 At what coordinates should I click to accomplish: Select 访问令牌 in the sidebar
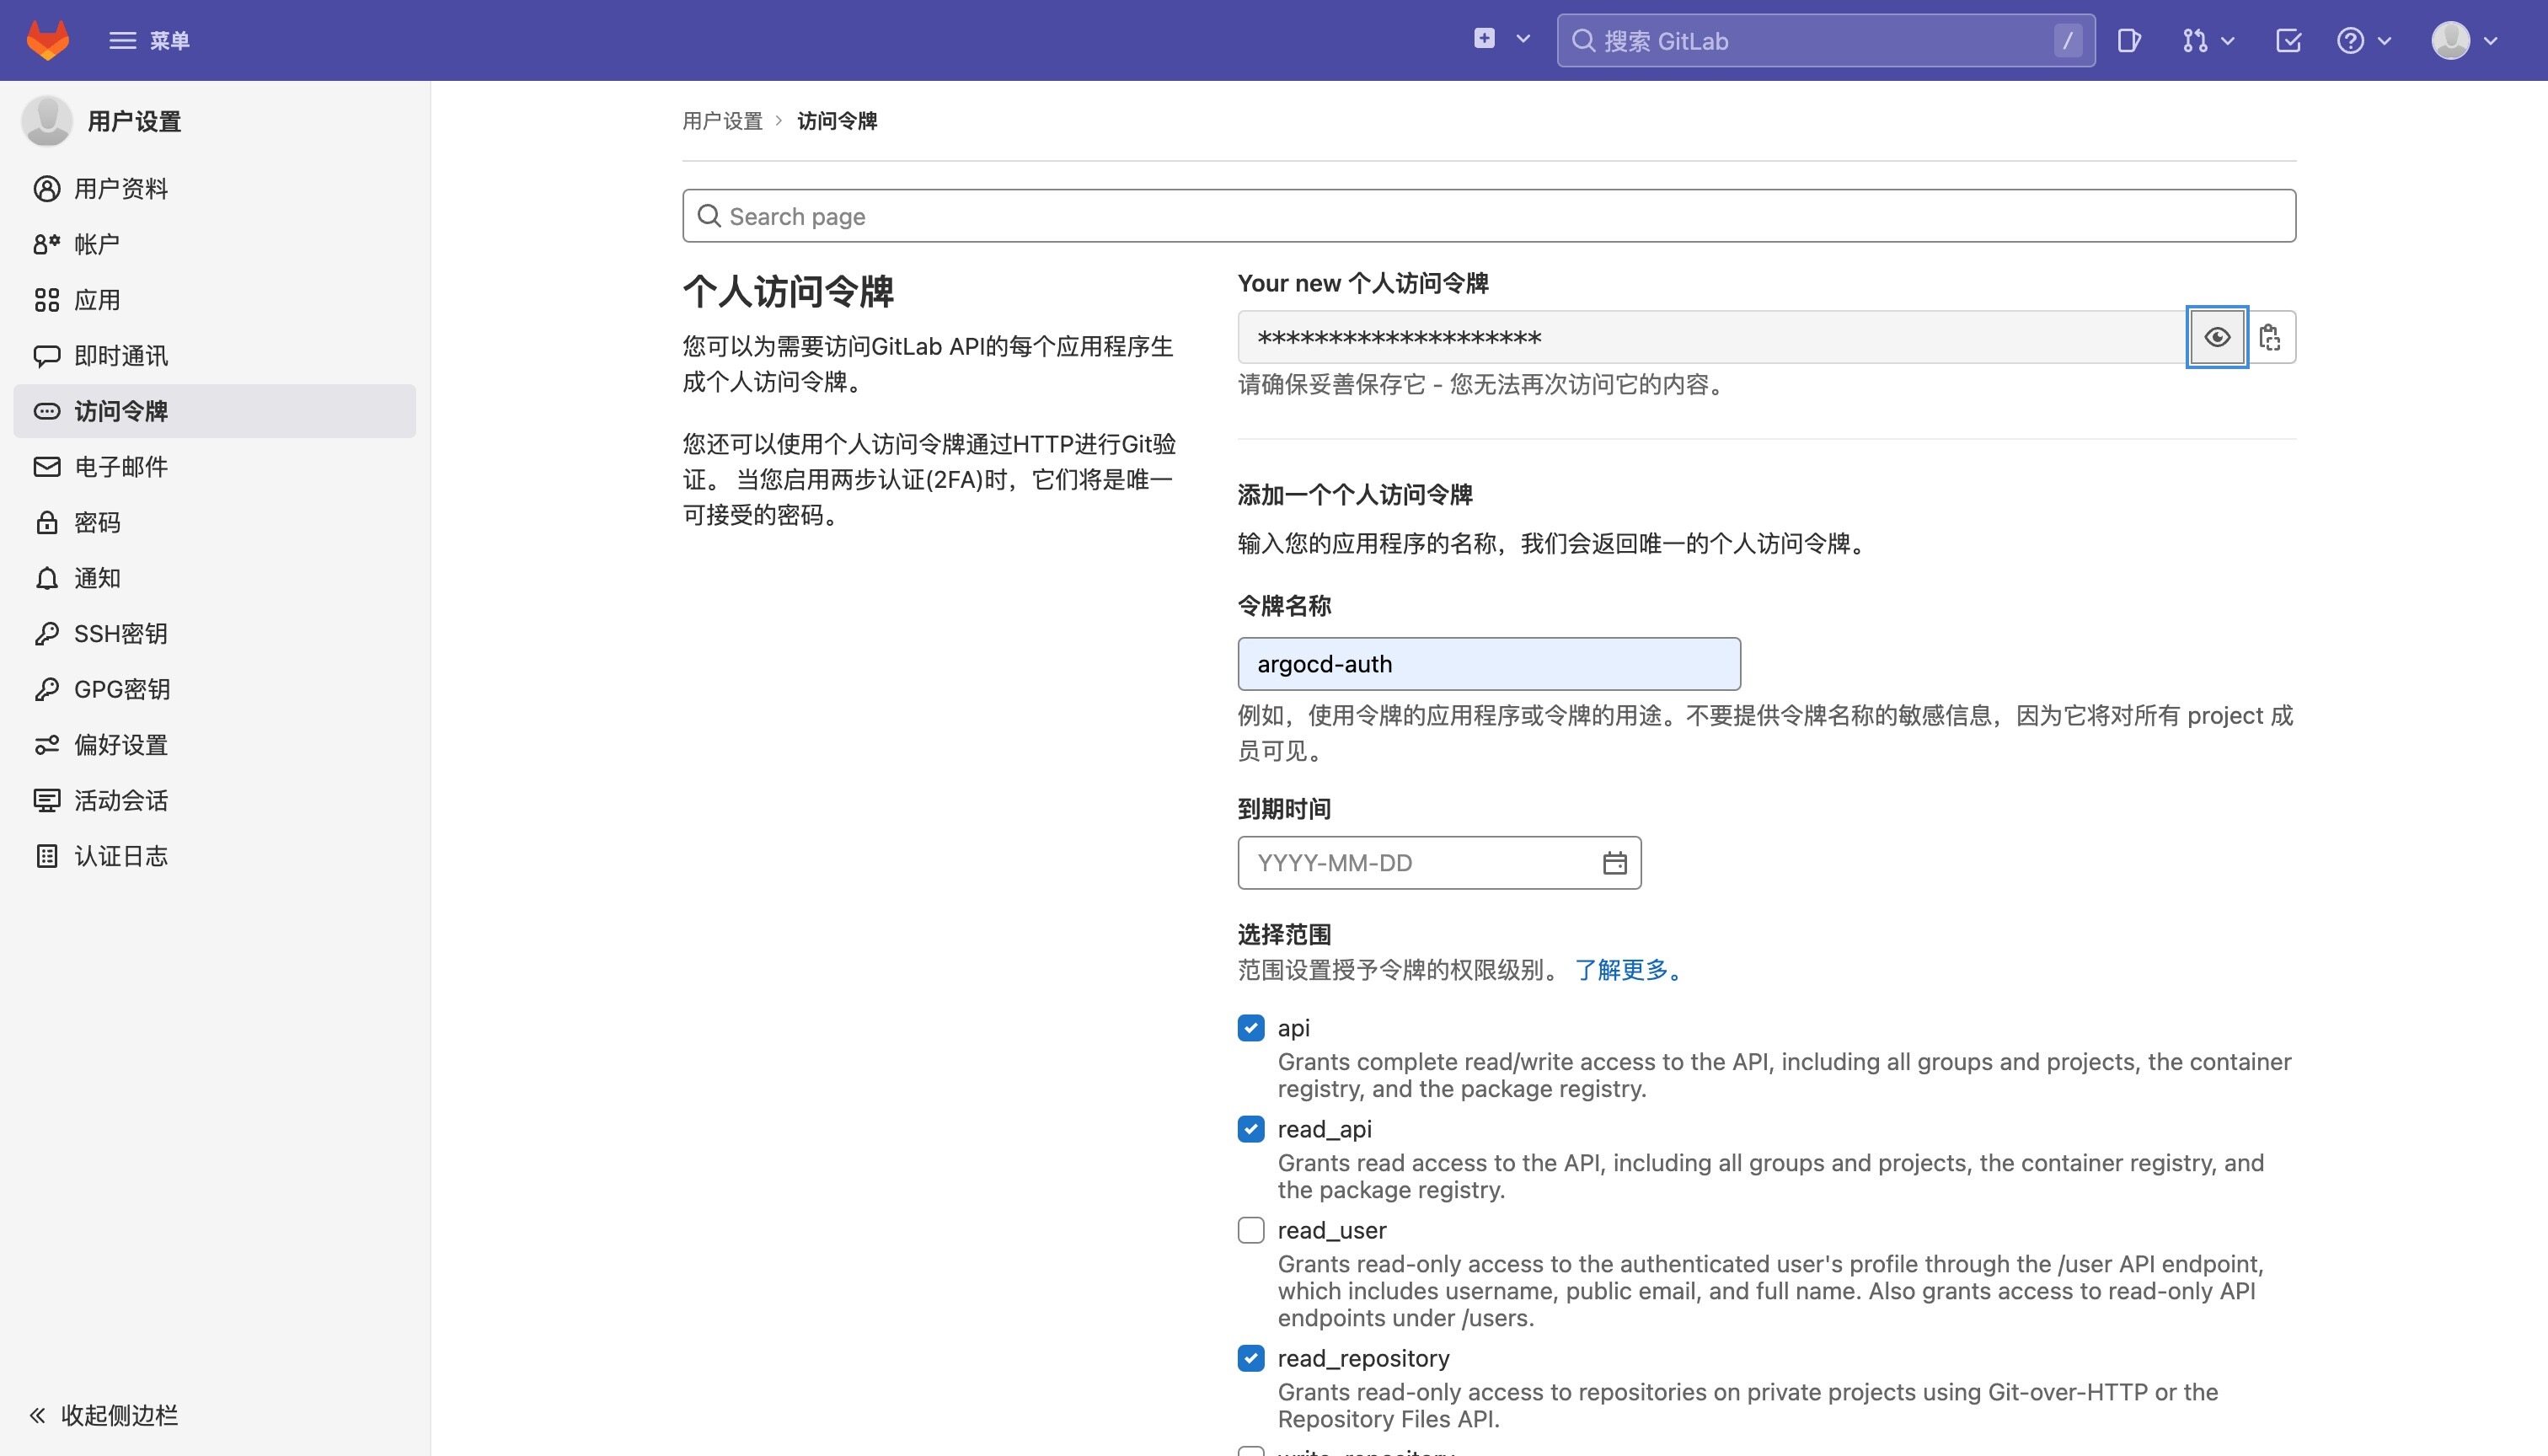pyautogui.click(x=214, y=411)
